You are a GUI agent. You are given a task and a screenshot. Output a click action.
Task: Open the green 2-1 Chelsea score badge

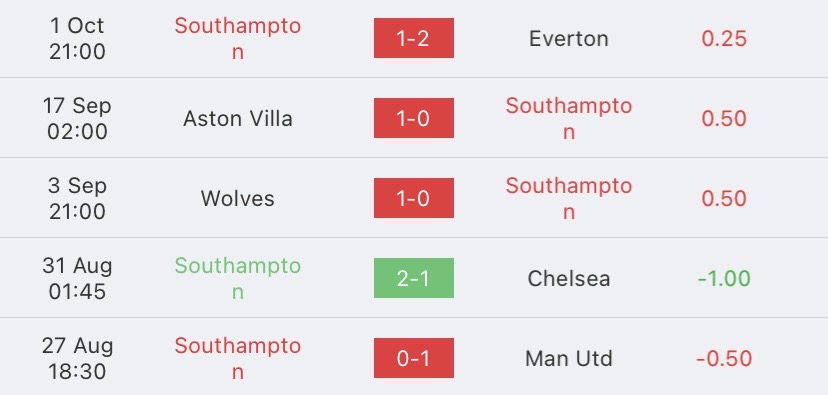(x=413, y=278)
